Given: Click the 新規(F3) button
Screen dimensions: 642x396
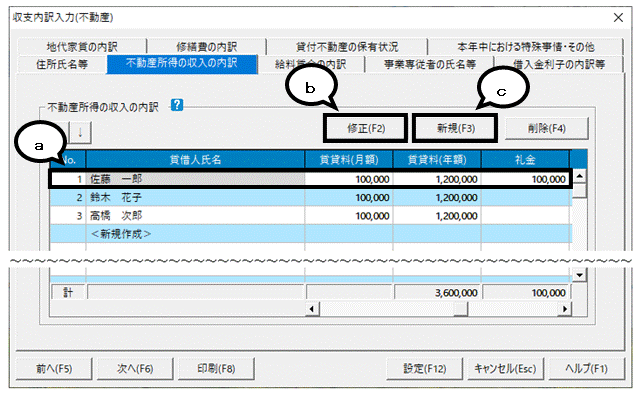Looking at the screenshot, I should pyautogui.click(x=455, y=129).
